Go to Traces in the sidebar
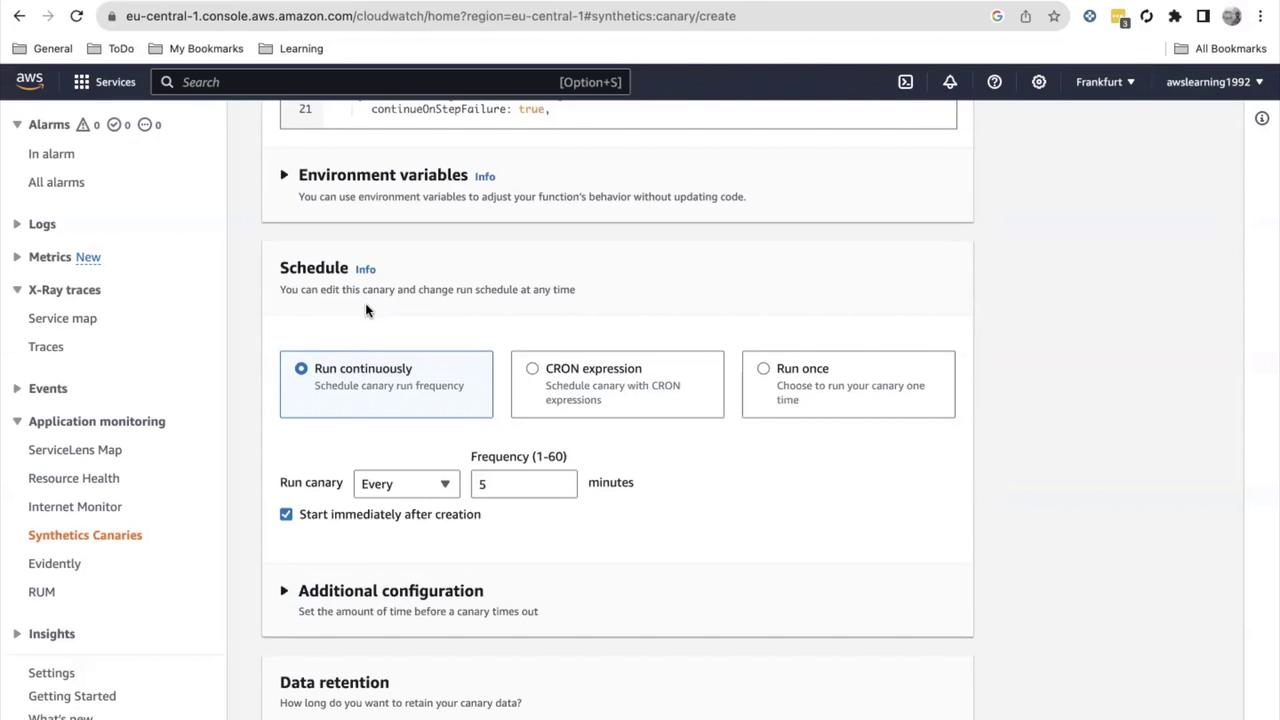This screenshot has height=720, width=1280. tap(46, 347)
